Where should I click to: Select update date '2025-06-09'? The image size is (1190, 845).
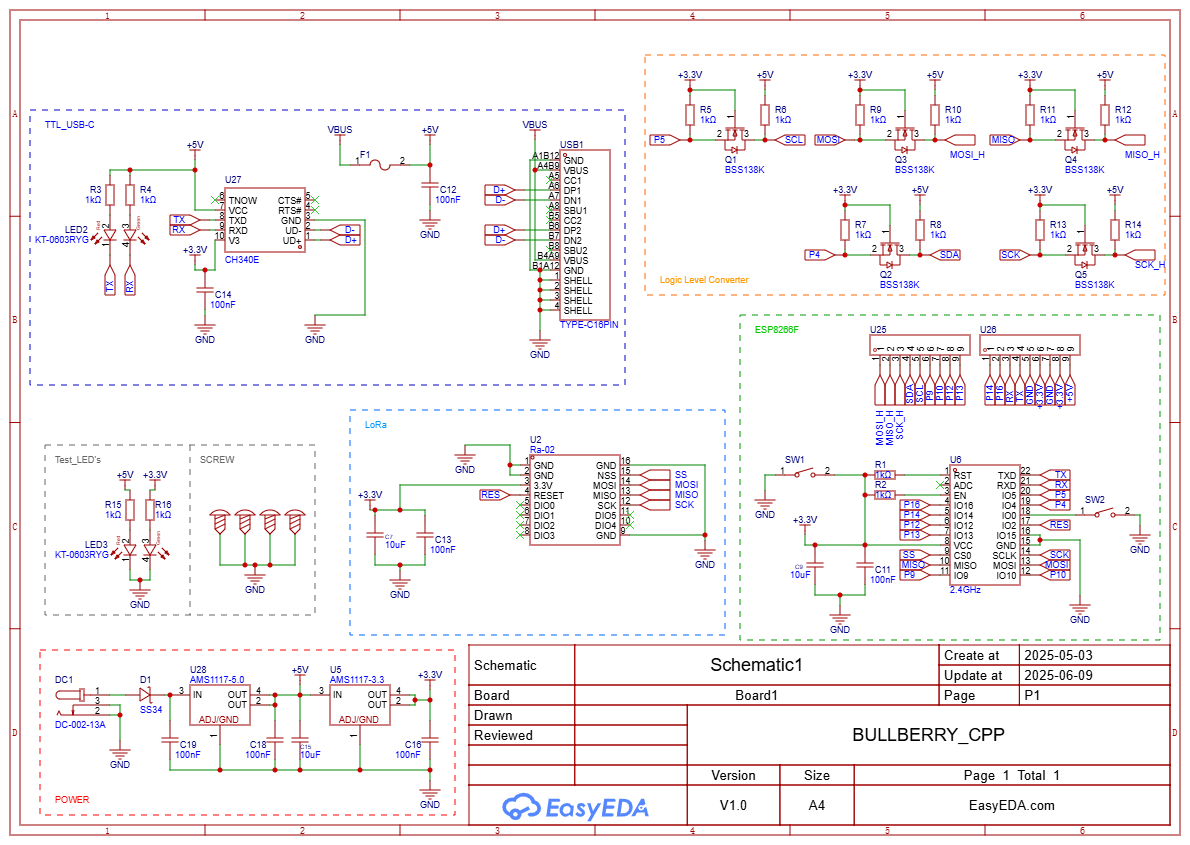coord(1058,676)
